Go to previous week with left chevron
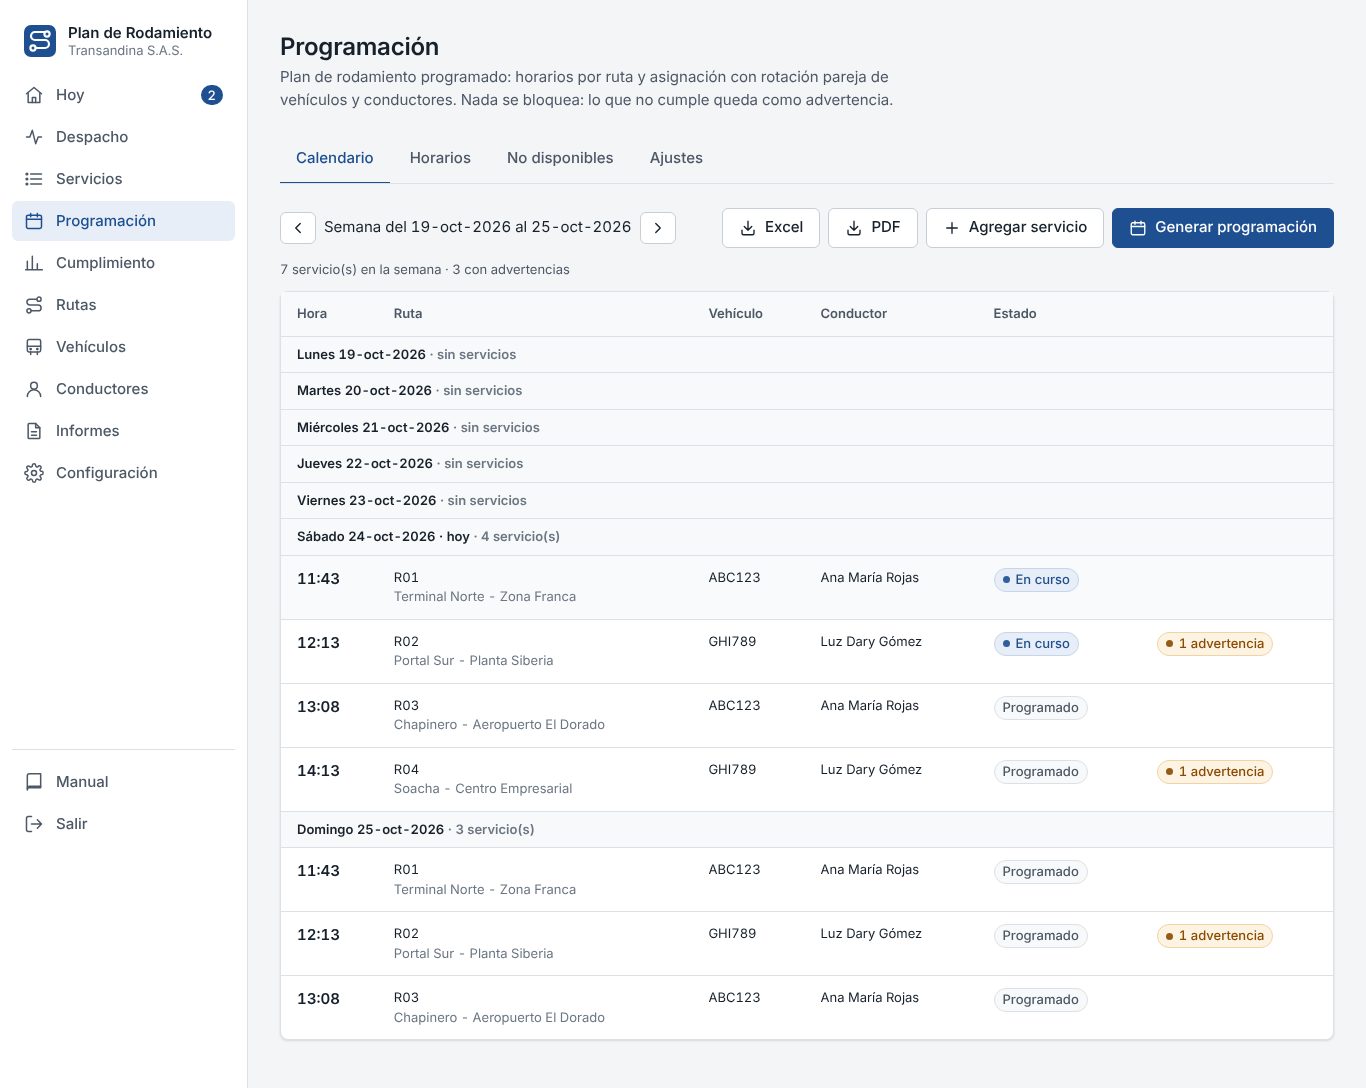The image size is (1366, 1088). coord(298,228)
